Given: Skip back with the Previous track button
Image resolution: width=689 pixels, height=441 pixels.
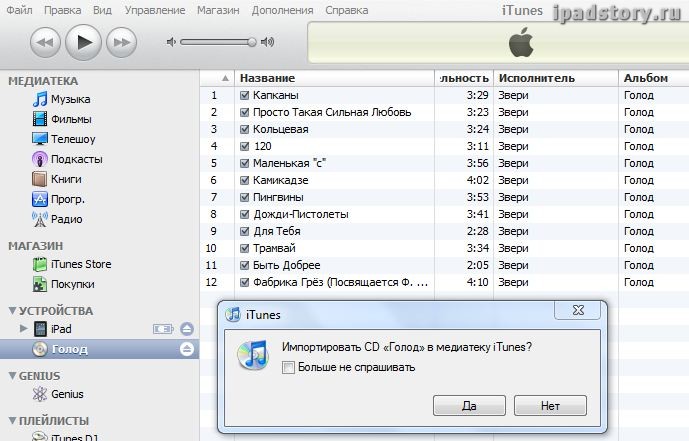Looking at the screenshot, I should (x=45, y=42).
